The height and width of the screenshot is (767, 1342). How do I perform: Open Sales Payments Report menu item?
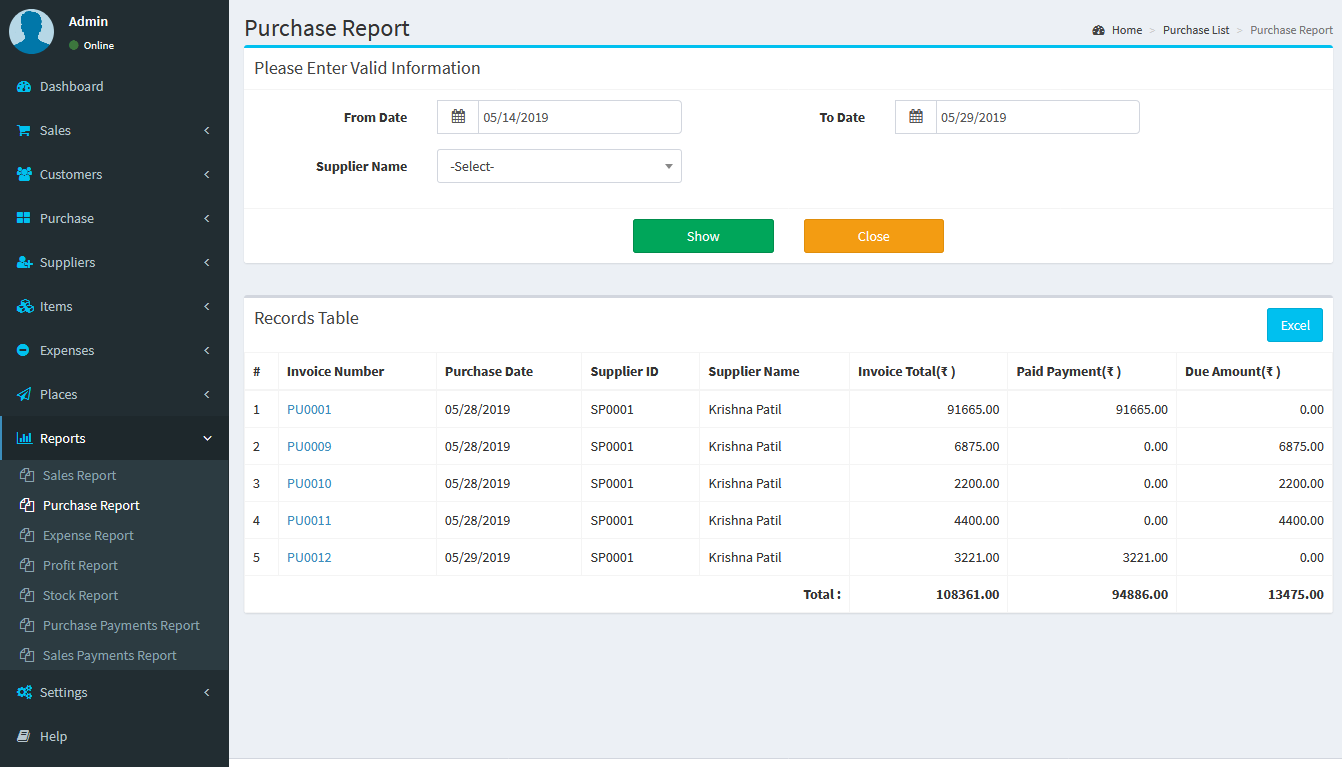pos(109,656)
